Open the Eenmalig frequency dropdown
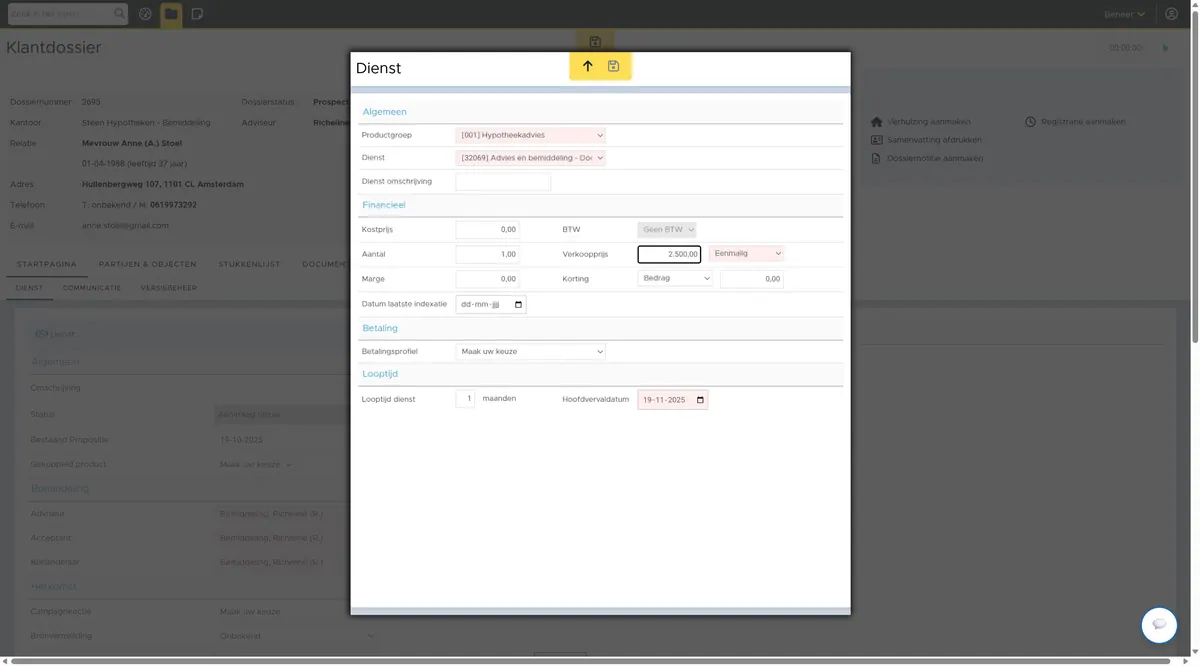This screenshot has height=666, width=1200. click(x=747, y=254)
